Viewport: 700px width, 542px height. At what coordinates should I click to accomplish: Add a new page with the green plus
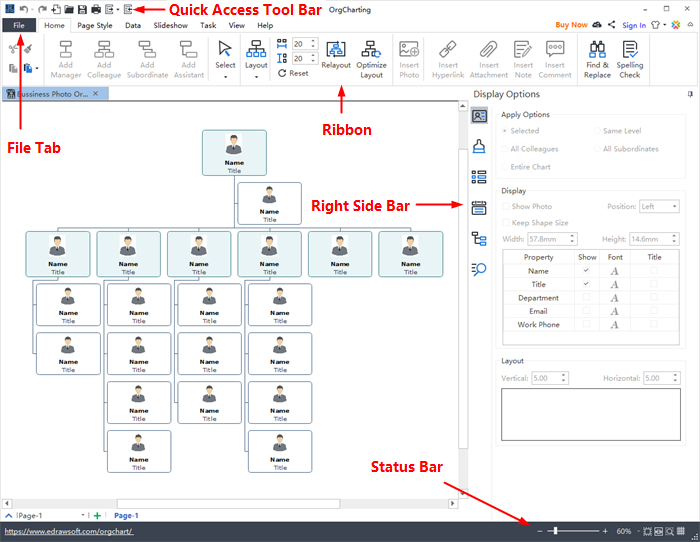pyautogui.click(x=97, y=516)
